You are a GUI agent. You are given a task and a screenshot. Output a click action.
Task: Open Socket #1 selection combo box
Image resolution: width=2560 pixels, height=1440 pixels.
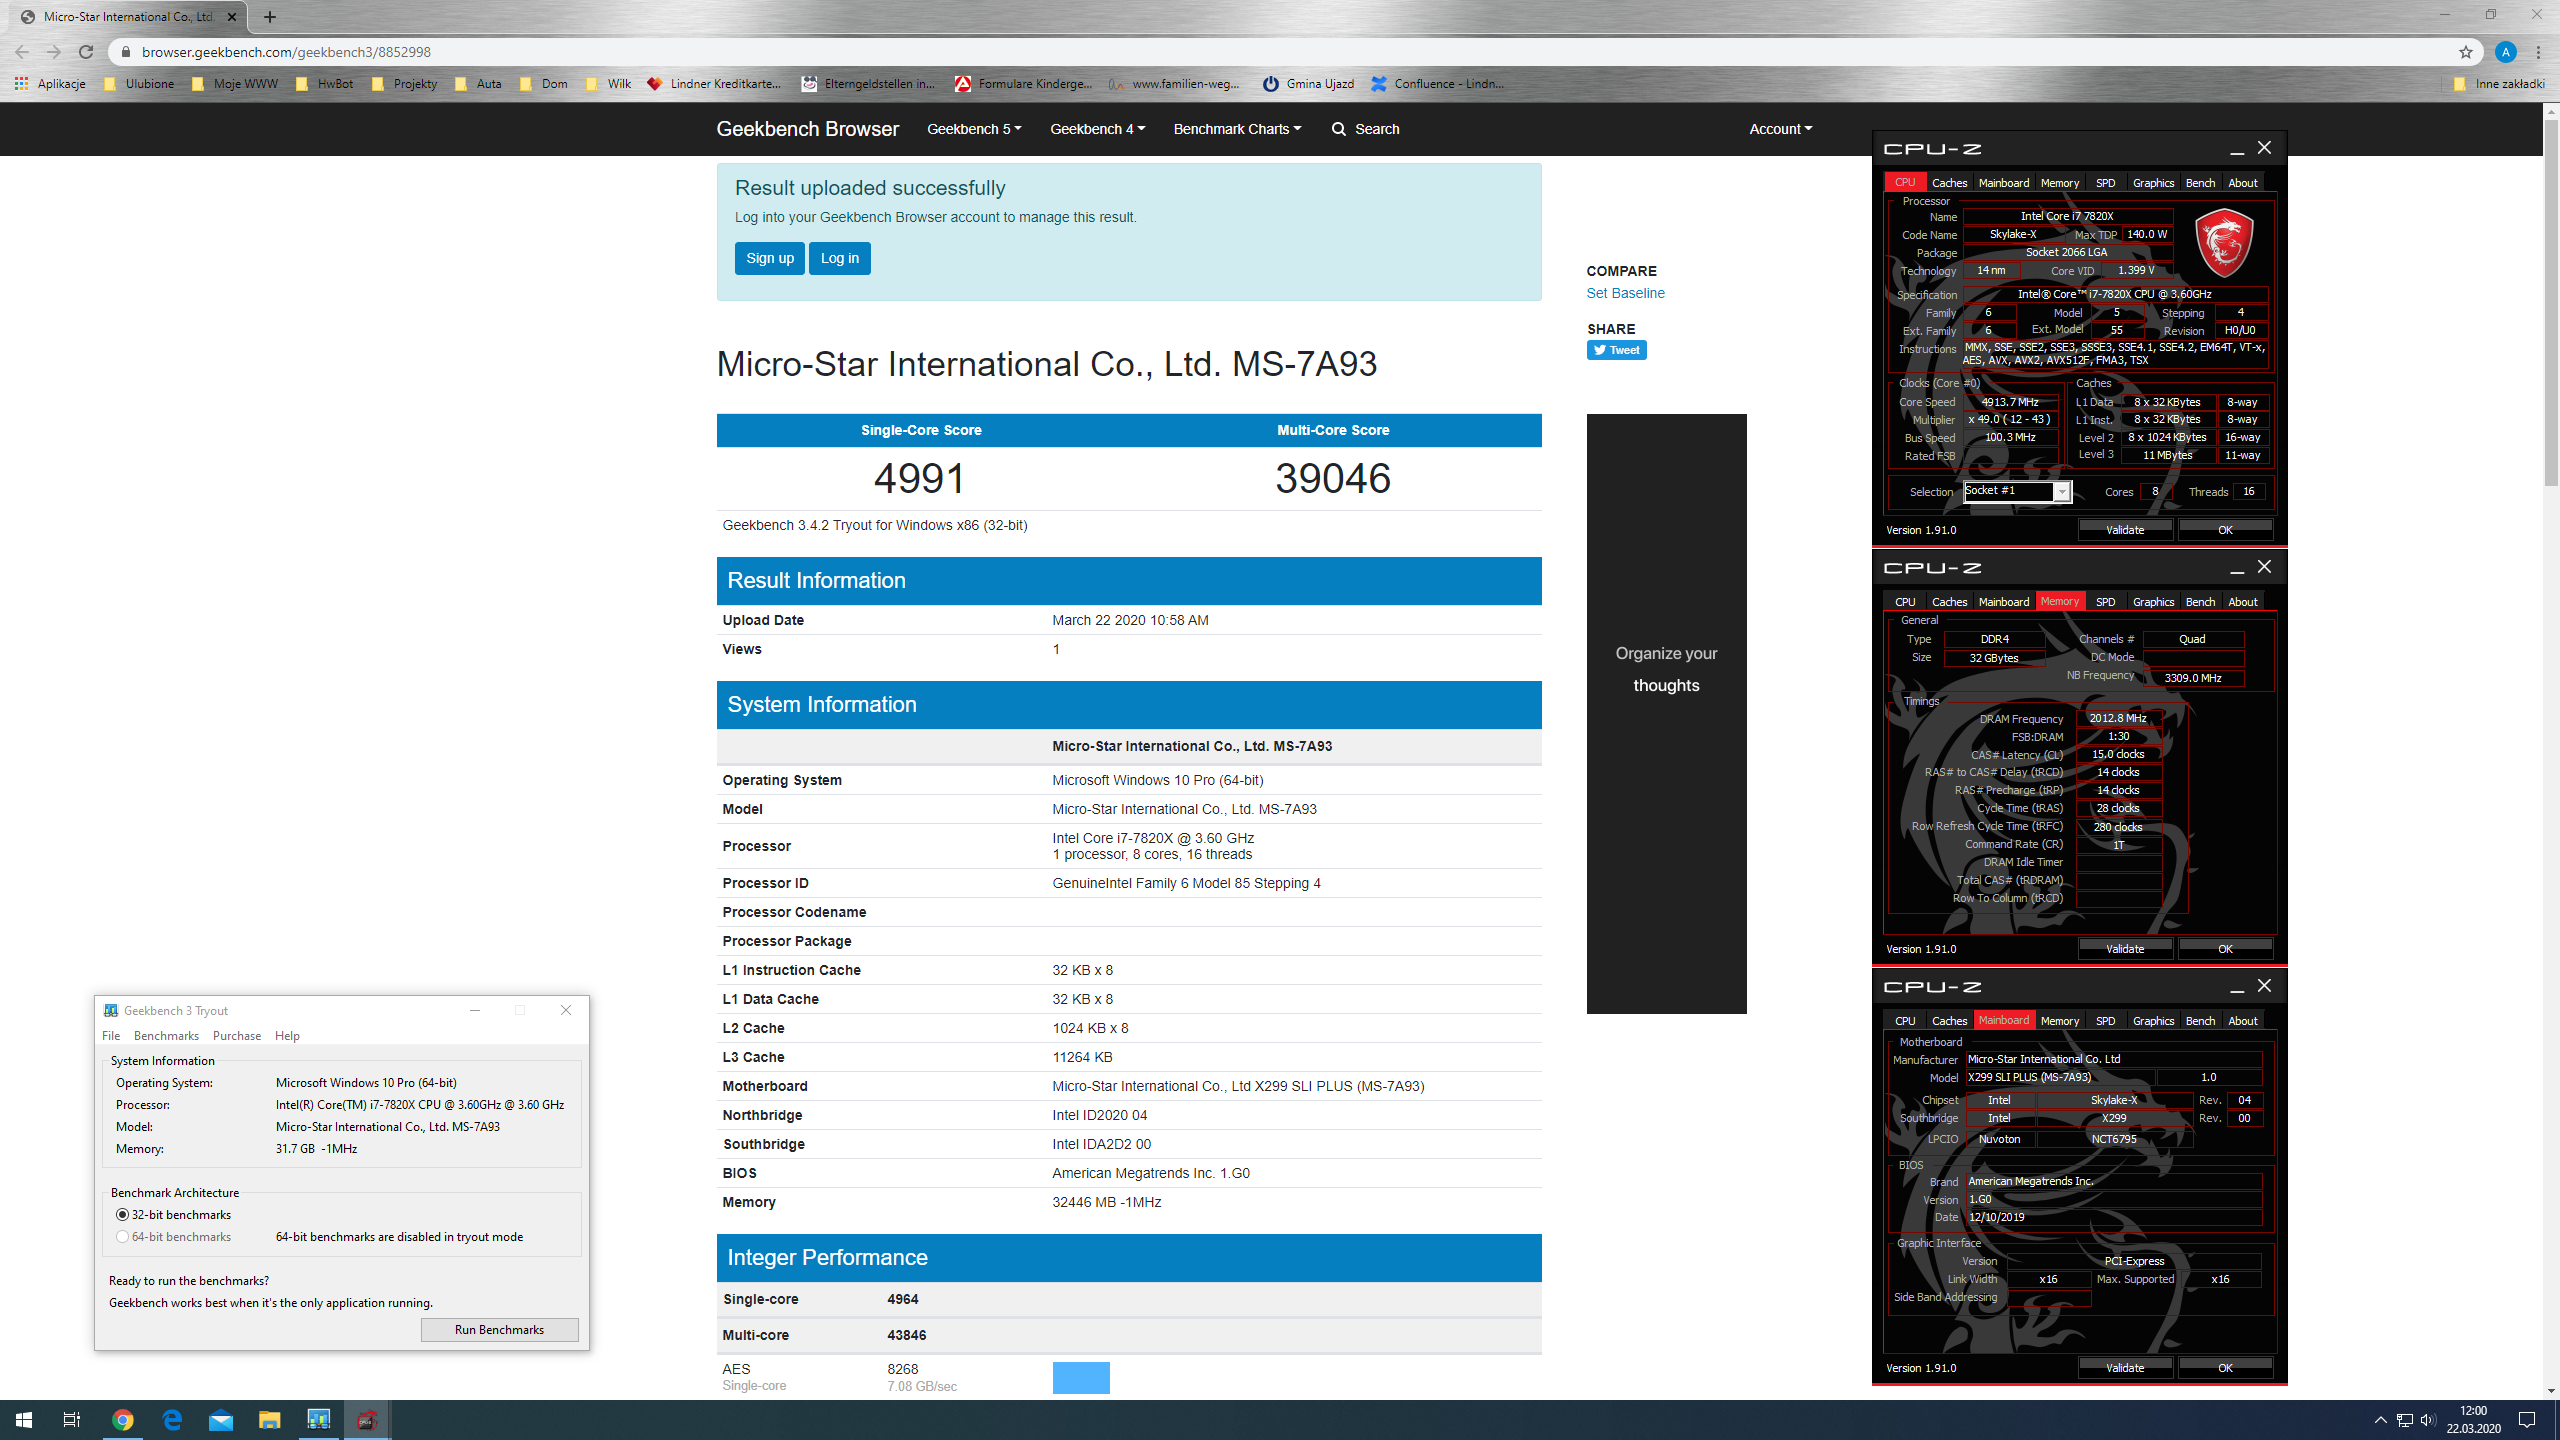click(2017, 491)
